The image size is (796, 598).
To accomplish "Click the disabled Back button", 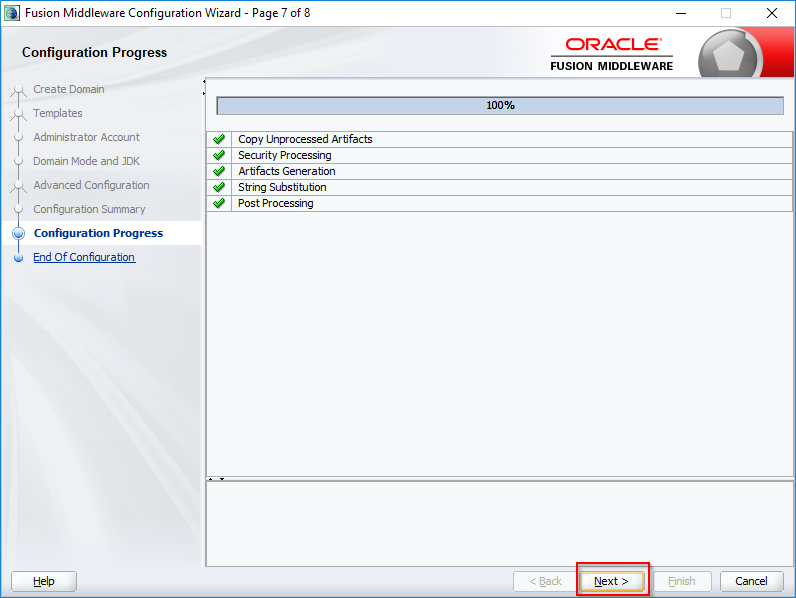I will (x=545, y=581).
